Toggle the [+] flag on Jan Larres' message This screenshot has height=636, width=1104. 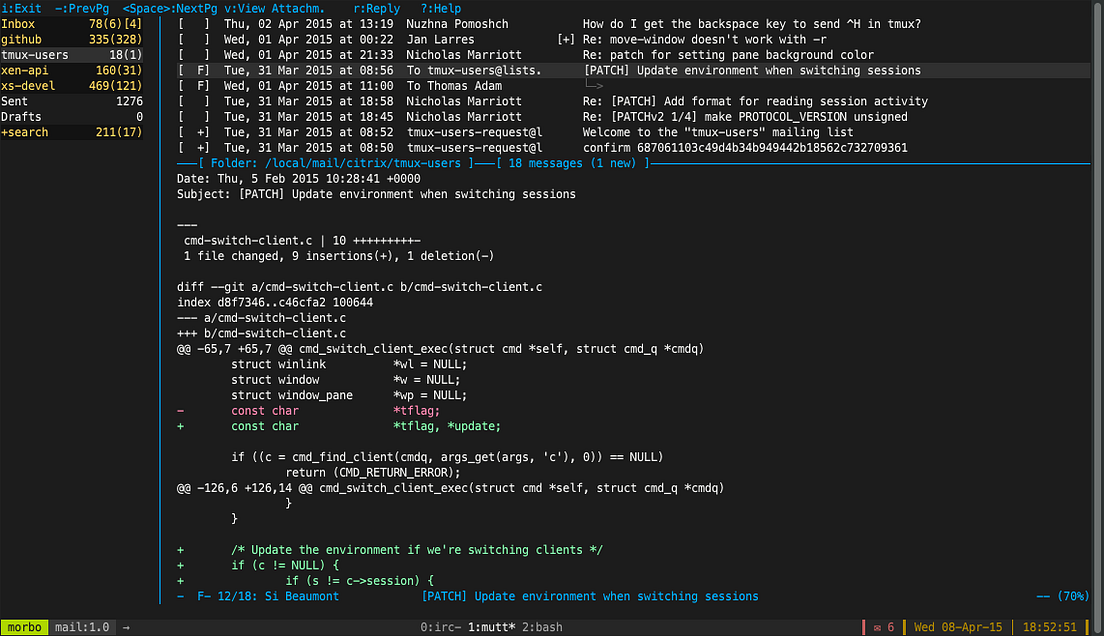point(564,39)
